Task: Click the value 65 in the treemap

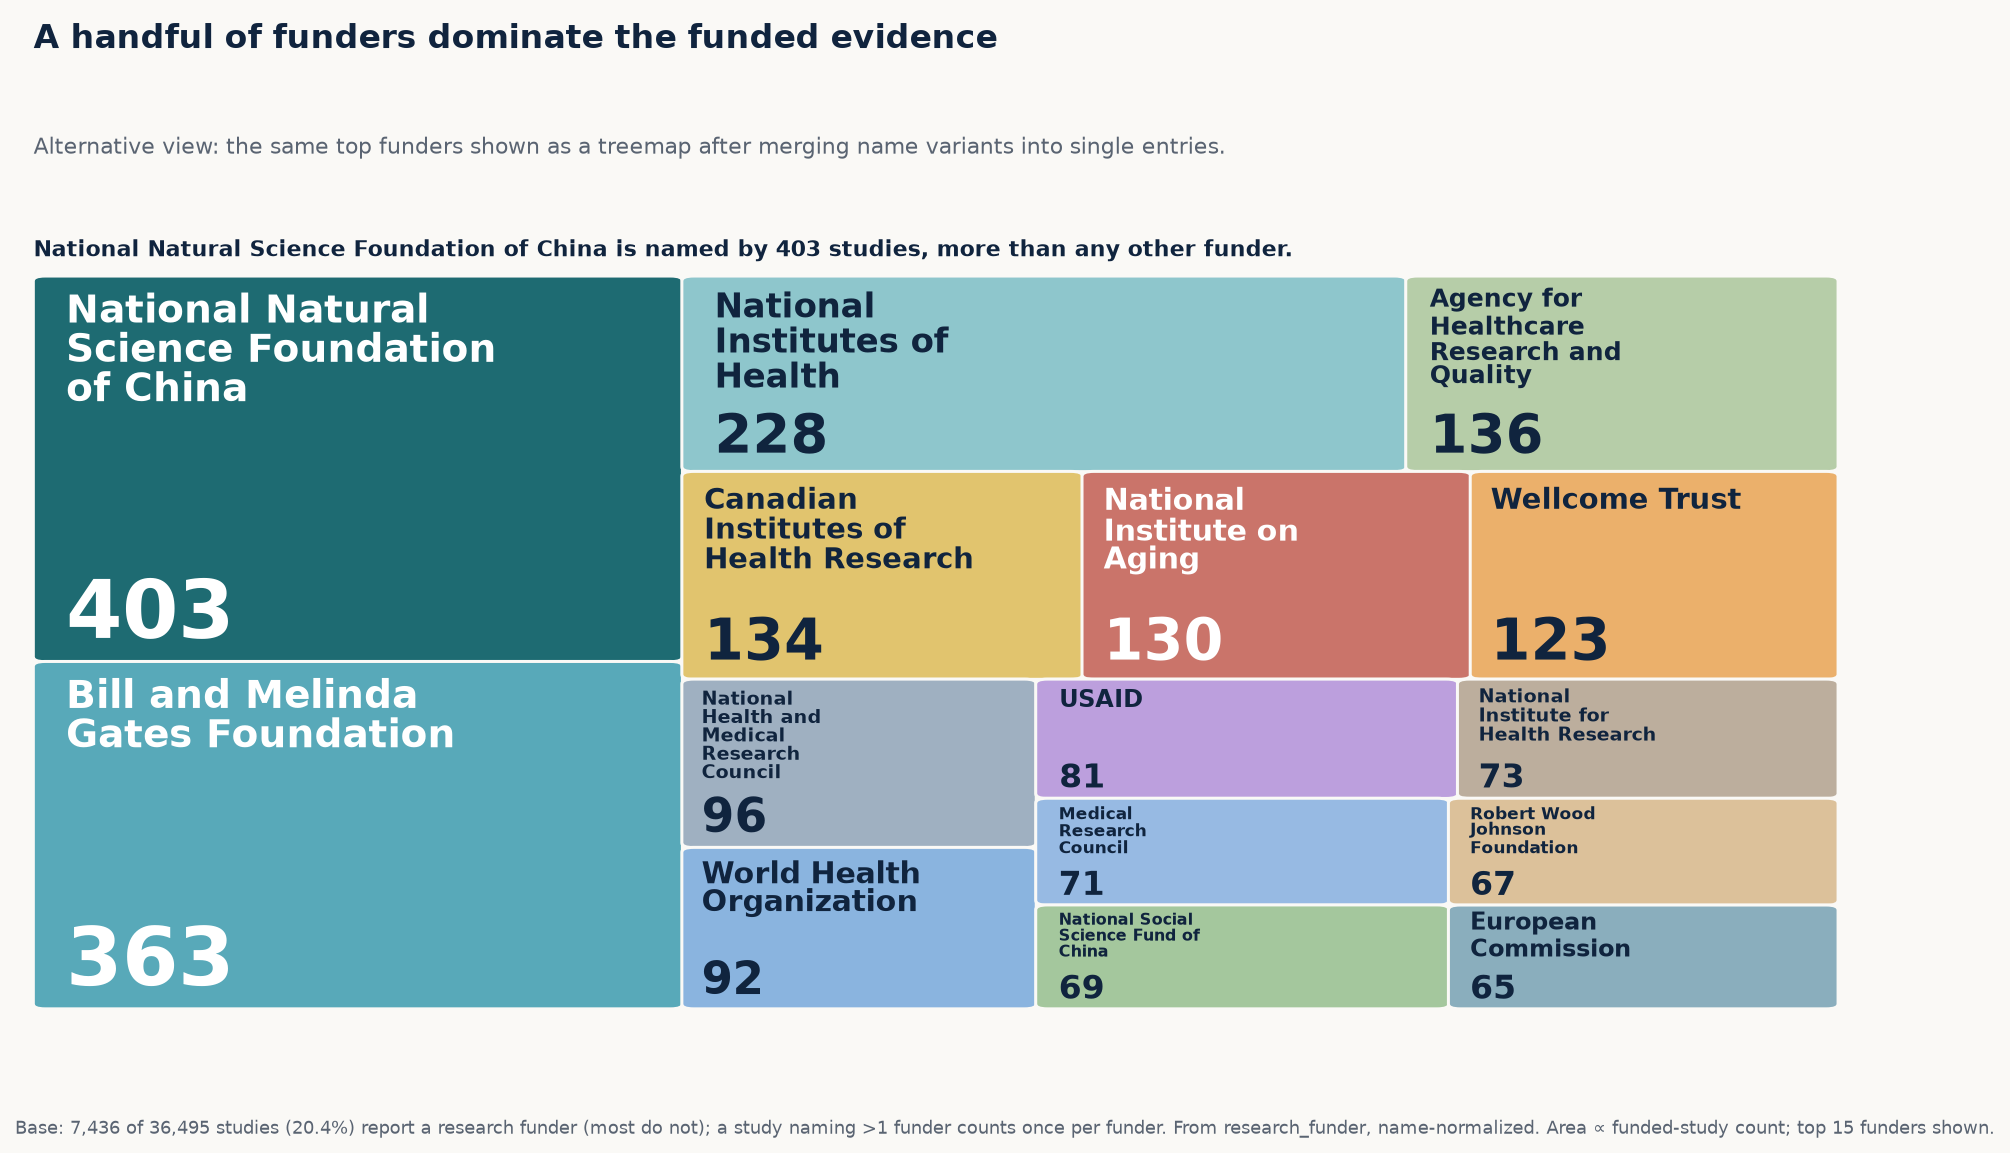Action: click(x=1492, y=988)
